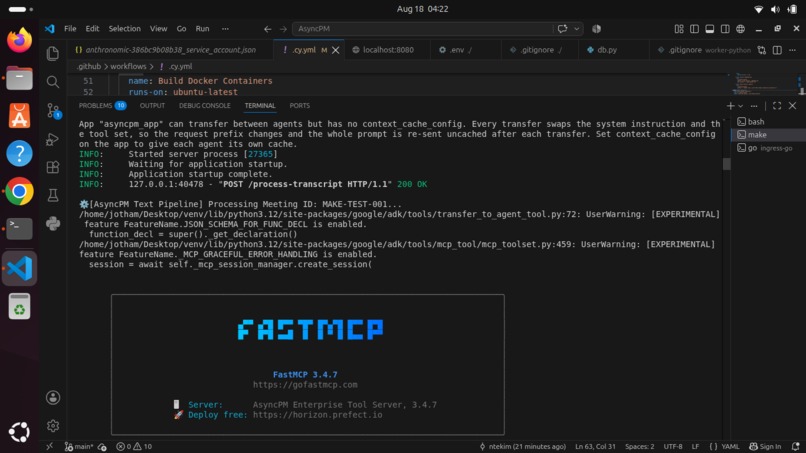Toggle the secondary side bar
The width and height of the screenshot is (806, 453).
pos(725,29)
